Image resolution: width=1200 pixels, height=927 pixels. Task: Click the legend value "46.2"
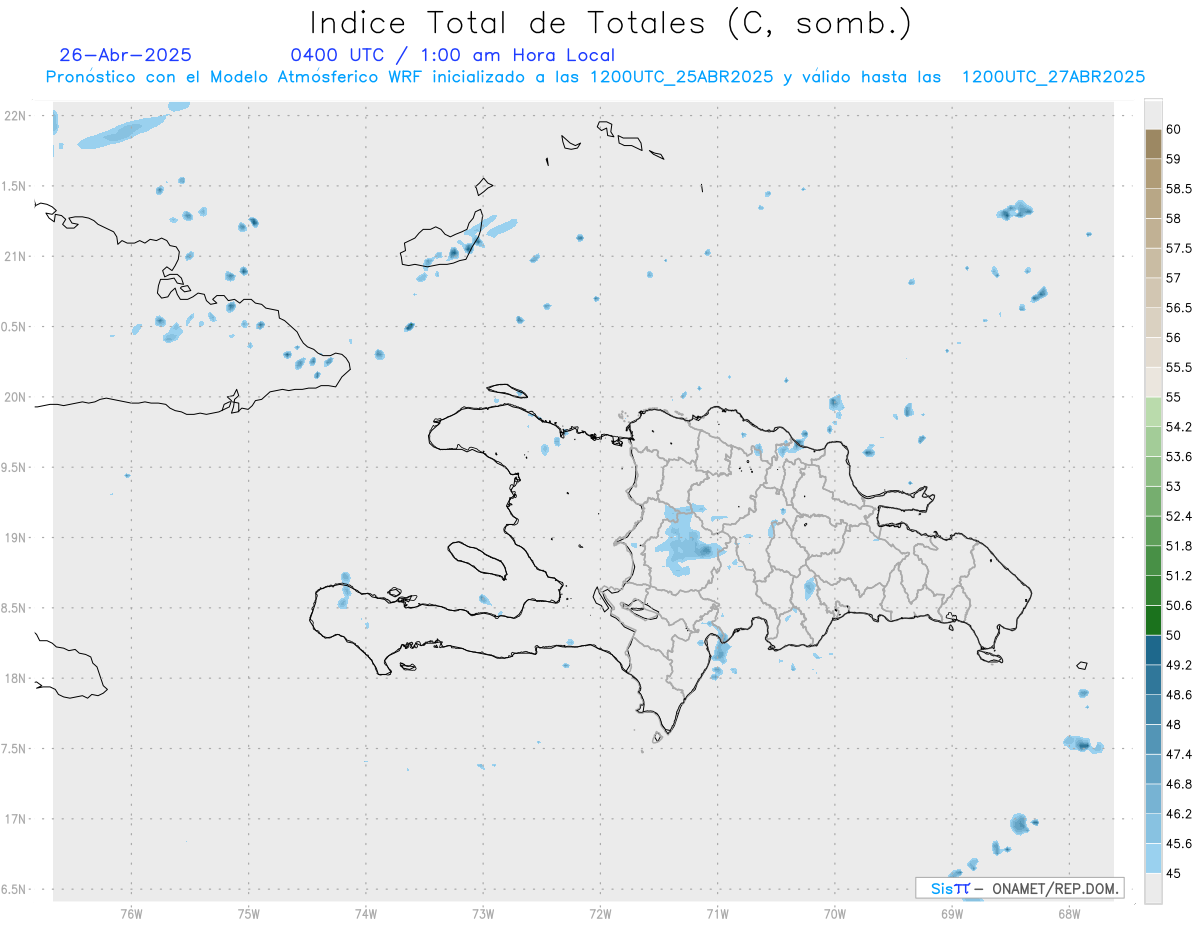1179,813
